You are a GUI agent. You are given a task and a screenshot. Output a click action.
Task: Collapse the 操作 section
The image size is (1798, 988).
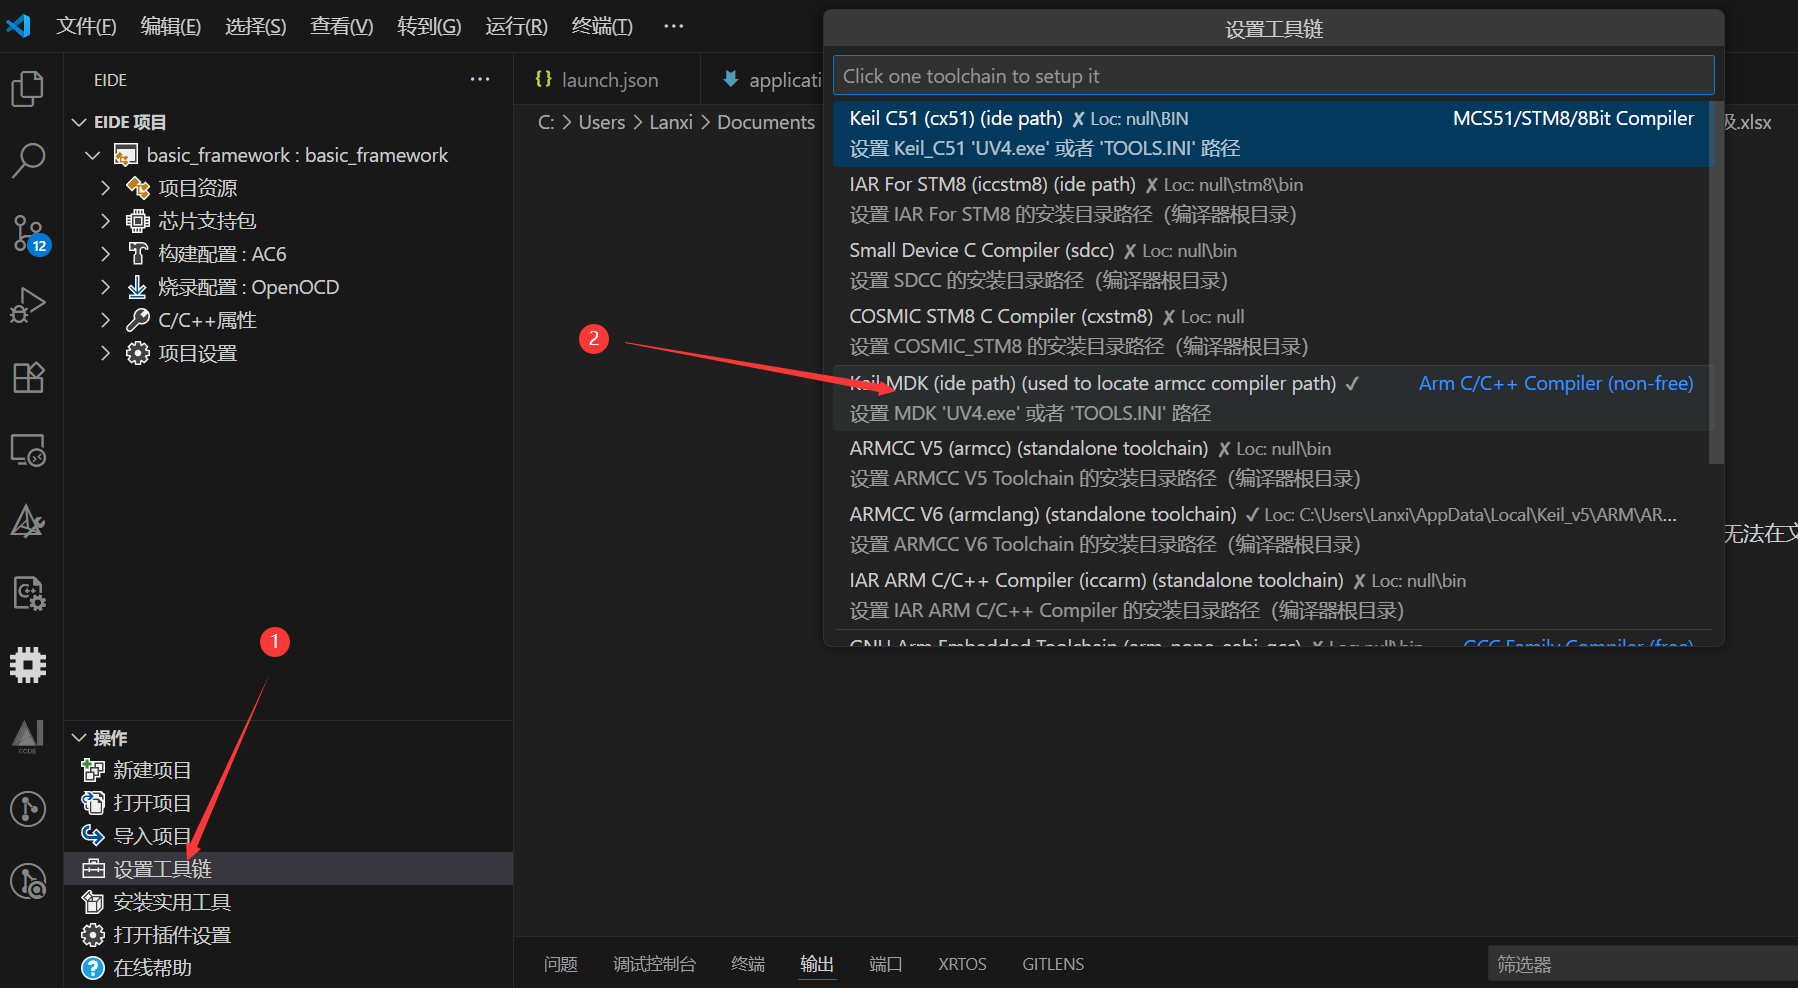tap(80, 738)
